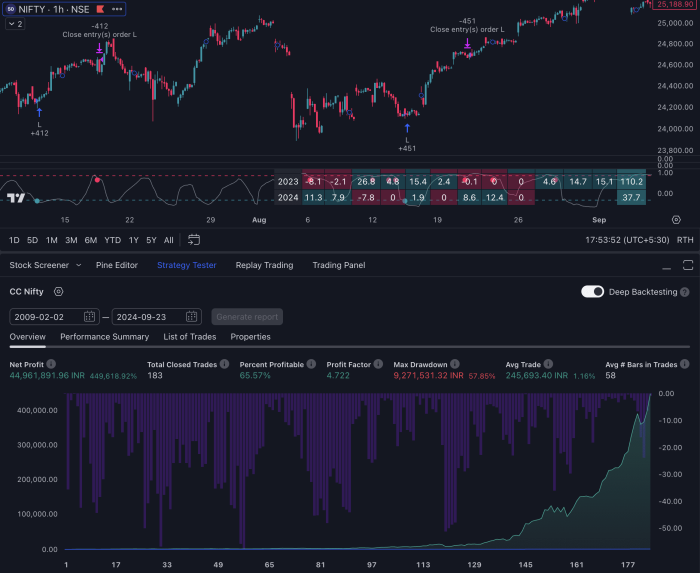Open end date calendar picker icon
Viewport: 700px width, 573px height.
192,317
